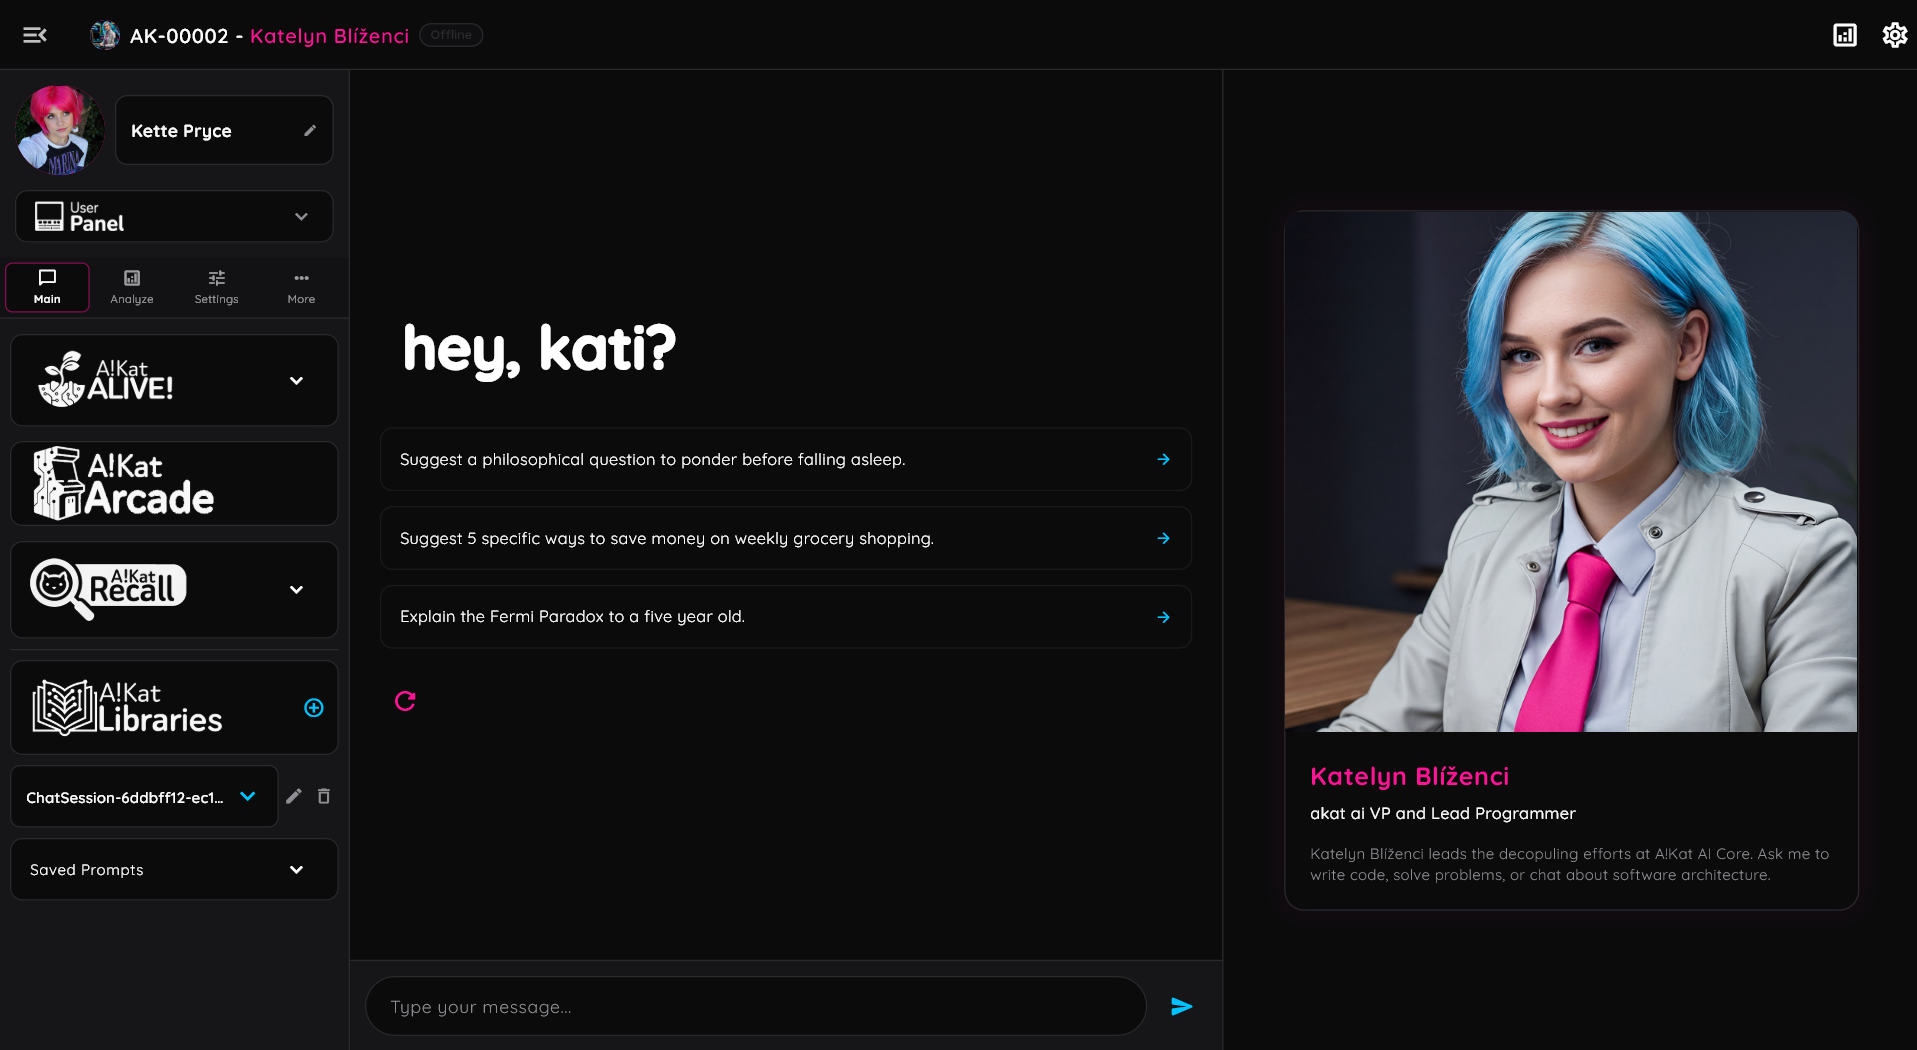This screenshot has height=1050, width=1917.
Task: Delete chat session with trash icon
Action: (x=324, y=796)
